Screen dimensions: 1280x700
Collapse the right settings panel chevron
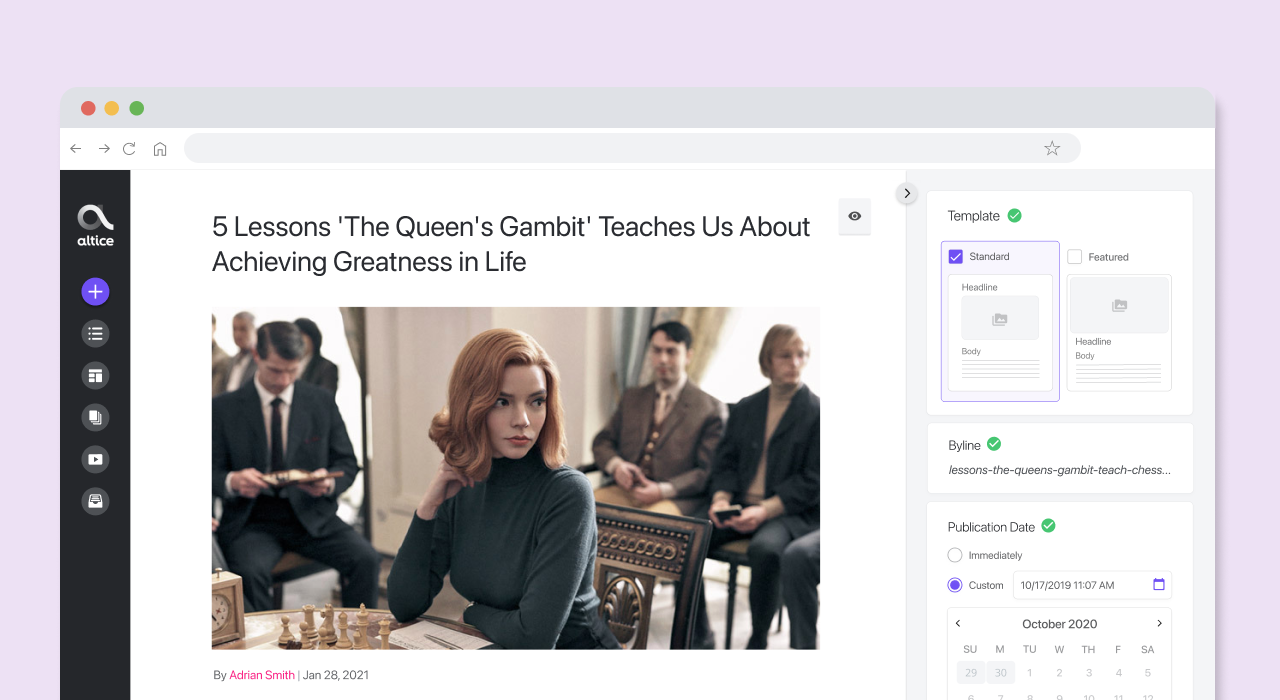pos(907,194)
